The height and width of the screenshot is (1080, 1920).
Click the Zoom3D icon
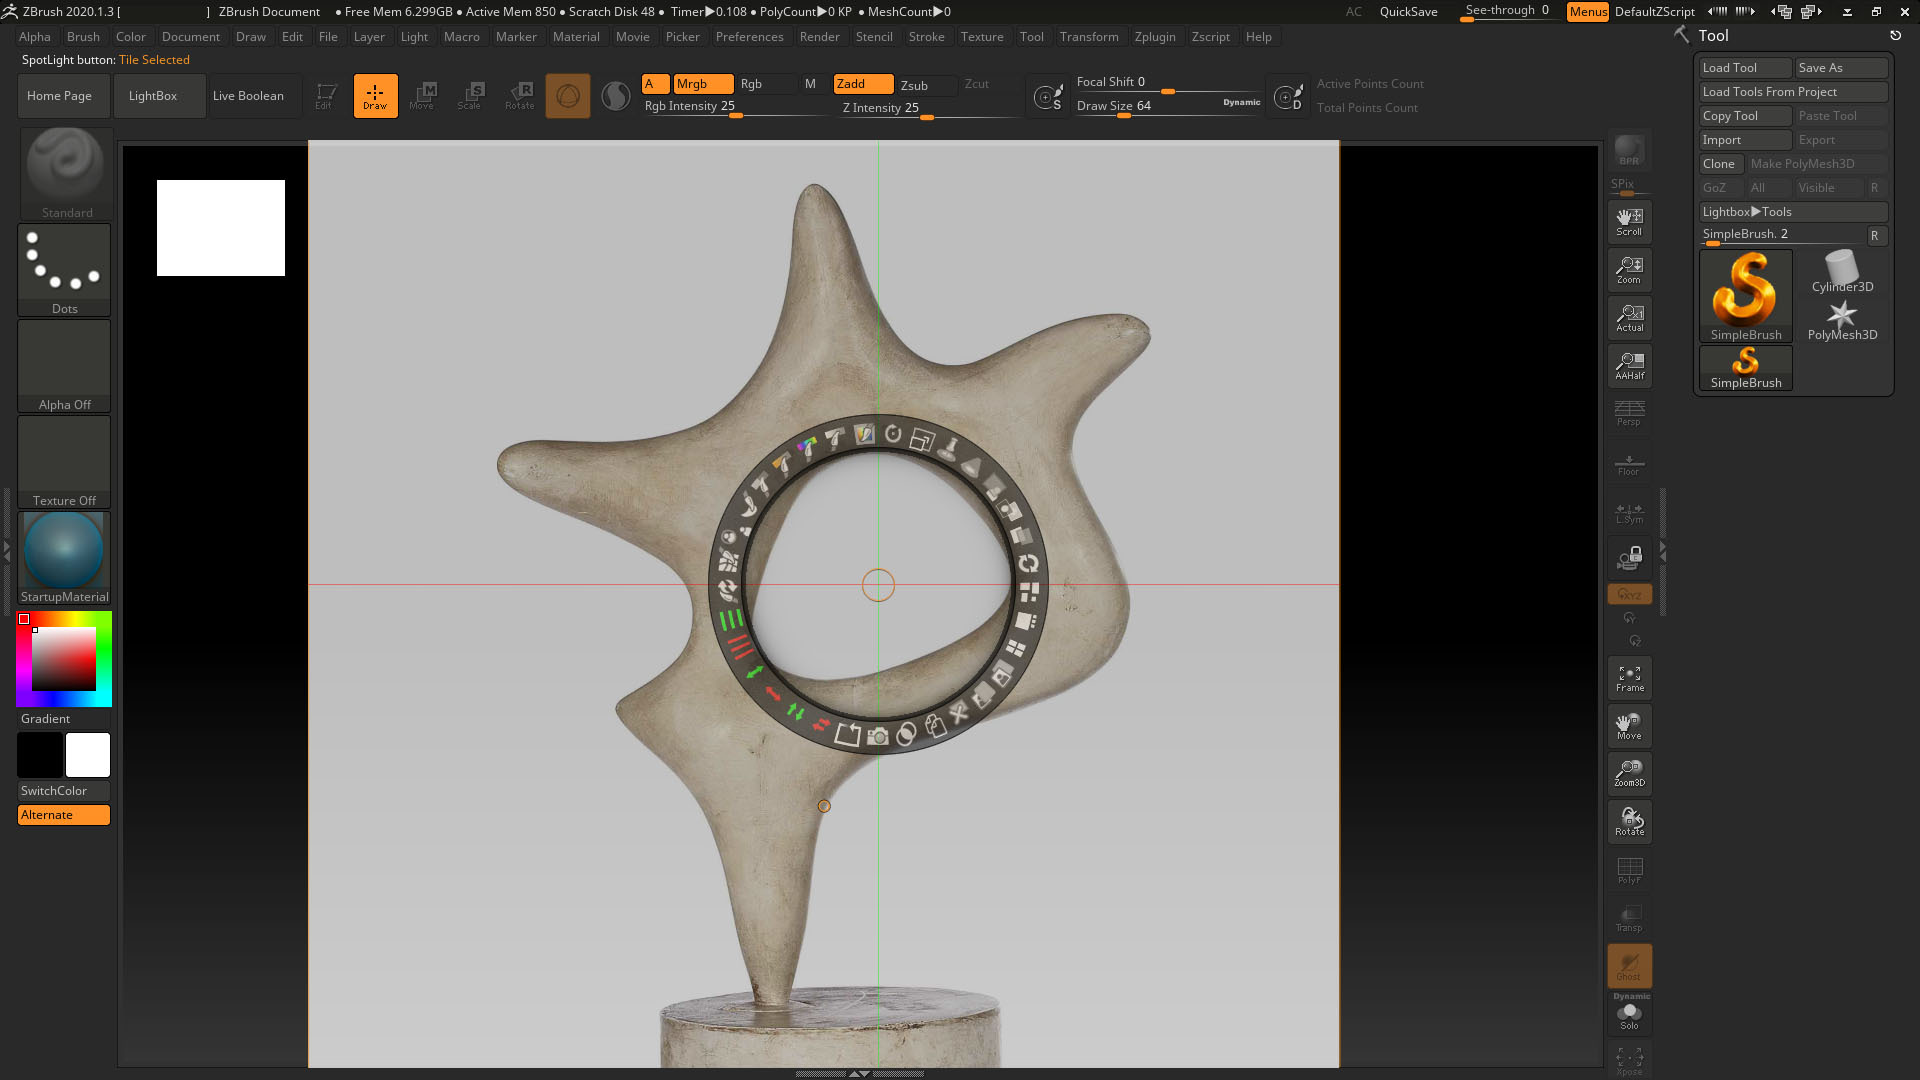click(x=1629, y=773)
